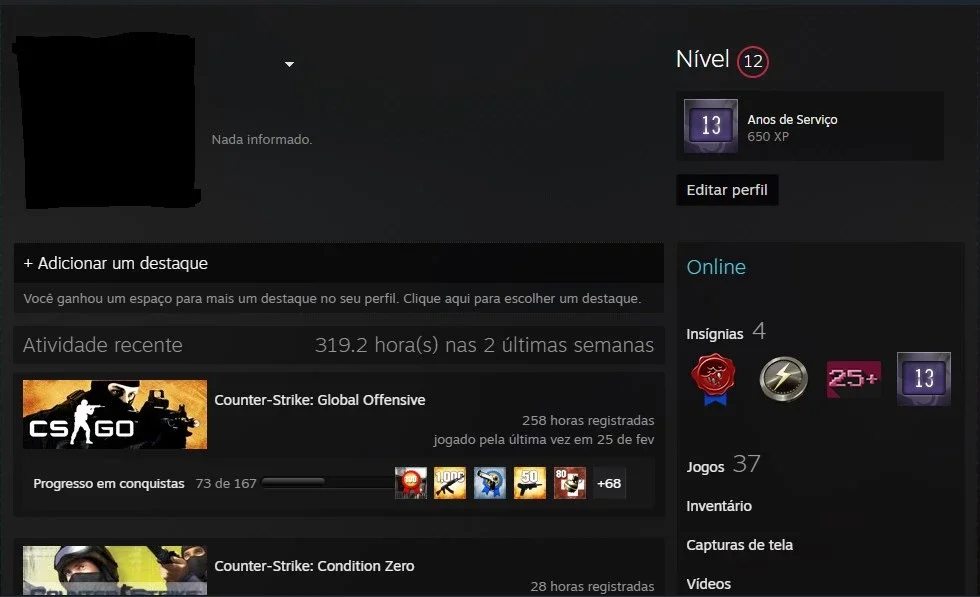This screenshot has height=597, width=980.
Task: Click the 'Atividade recente' heading
Action: pos(102,345)
